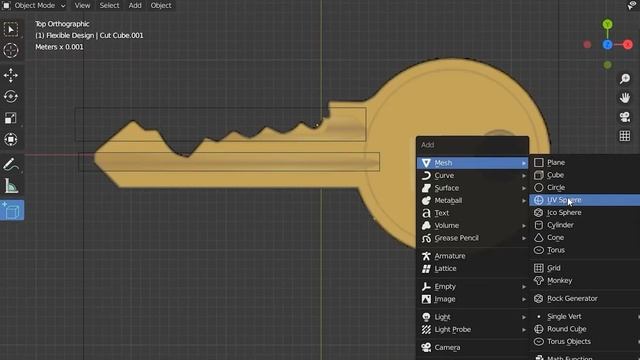Add a Cone mesh
The image size is (640, 360).
click(584, 238)
